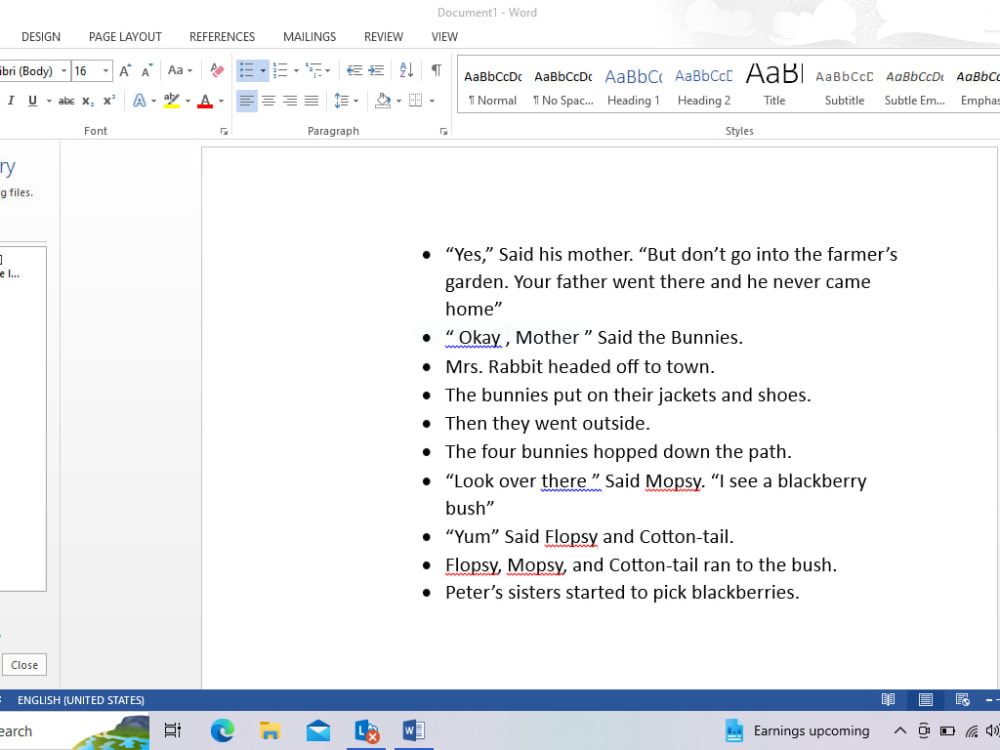Open Font dialog launcher
The image size is (1000, 750).
(x=224, y=131)
